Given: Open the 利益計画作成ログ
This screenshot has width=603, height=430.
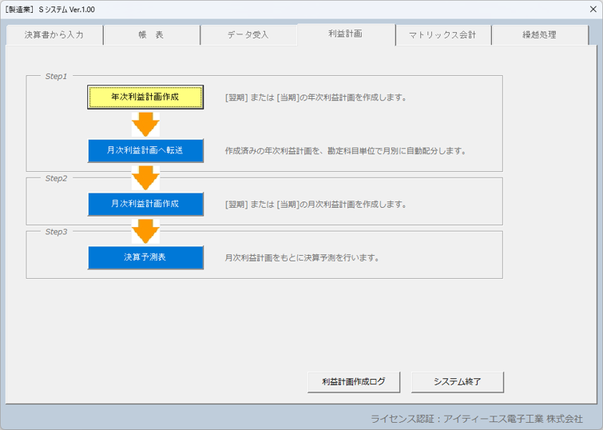Looking at the screenshot, I should (x=354, y=382).
